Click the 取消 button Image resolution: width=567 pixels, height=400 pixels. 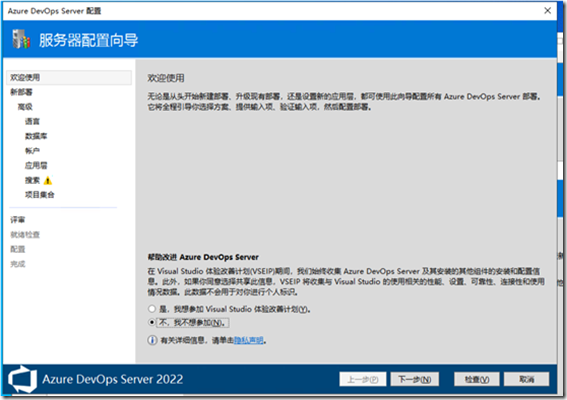point(526,379)
